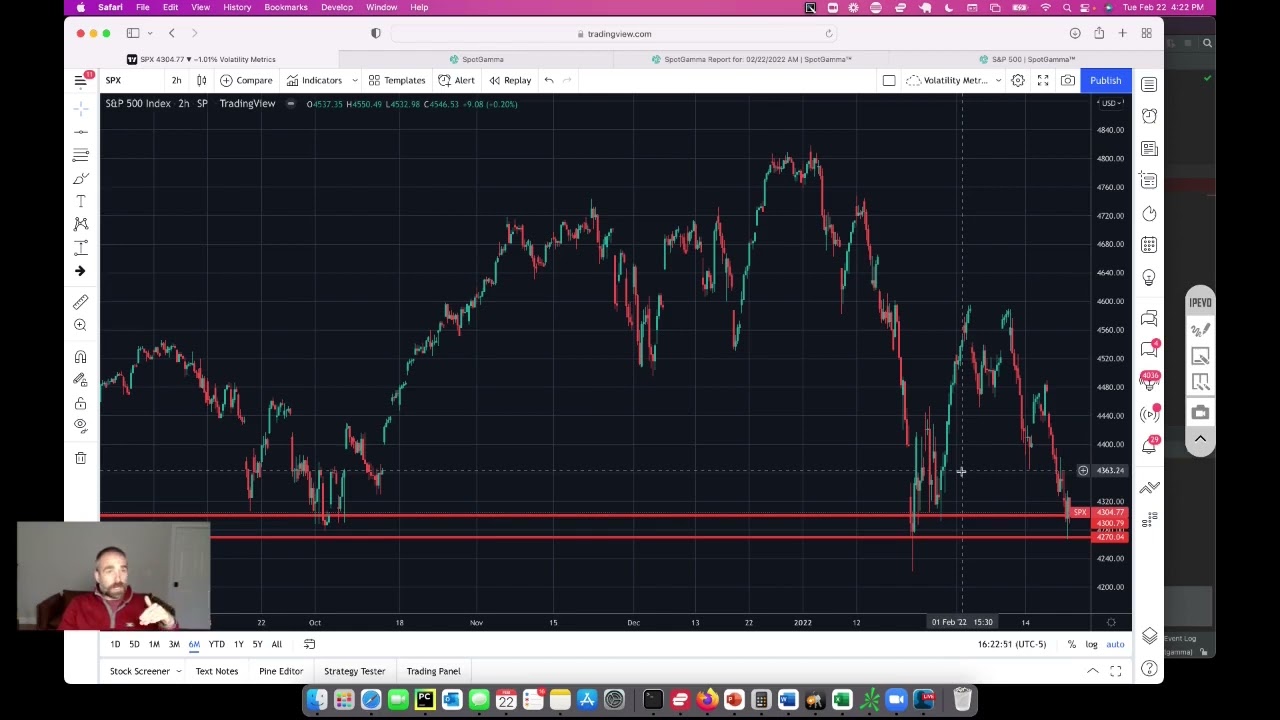The height and width of the screenshot is (720, 1280).
Task: Open the Text Notes tab
Action: click(217, 671)
